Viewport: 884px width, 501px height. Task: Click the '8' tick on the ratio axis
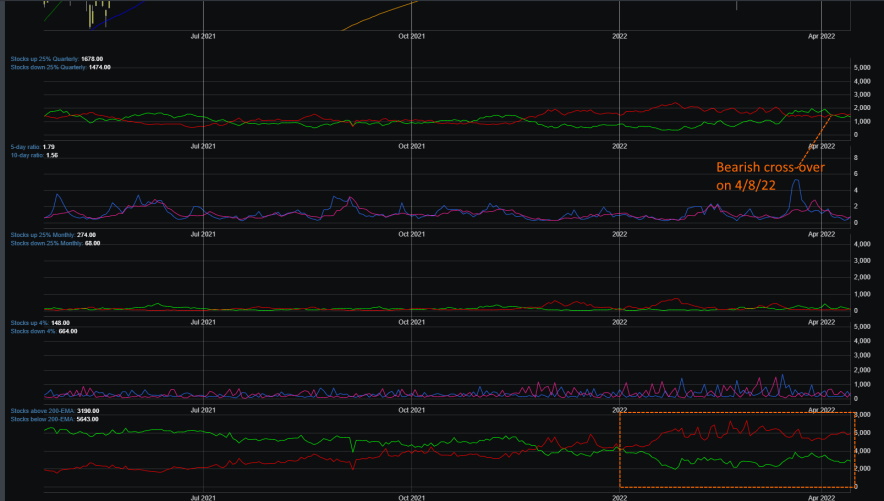point(856,158)
